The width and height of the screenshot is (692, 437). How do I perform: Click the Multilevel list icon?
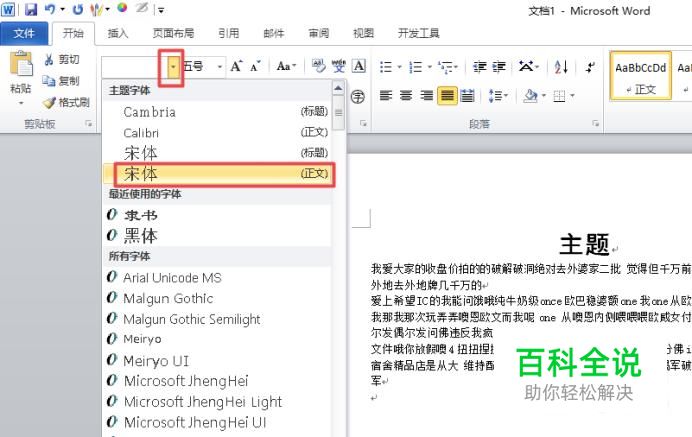pyautogui.click(x=445, y=67)
